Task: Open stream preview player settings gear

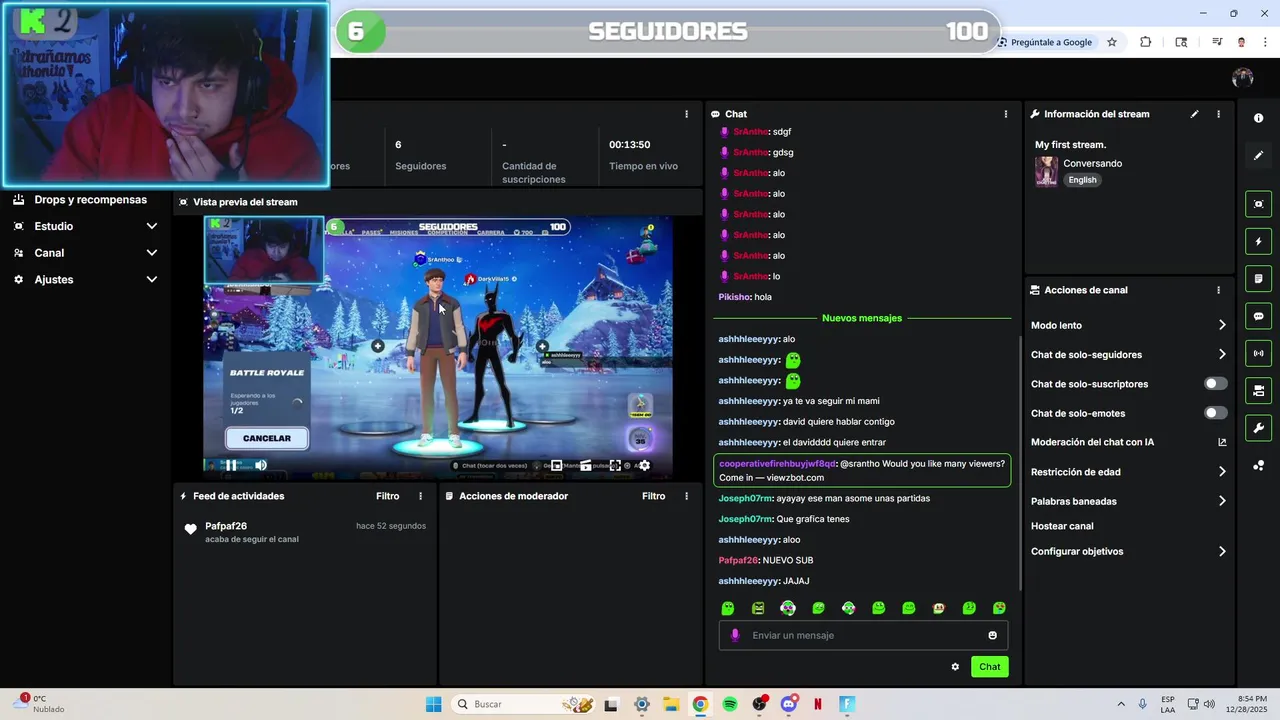Action: (644, 465)
